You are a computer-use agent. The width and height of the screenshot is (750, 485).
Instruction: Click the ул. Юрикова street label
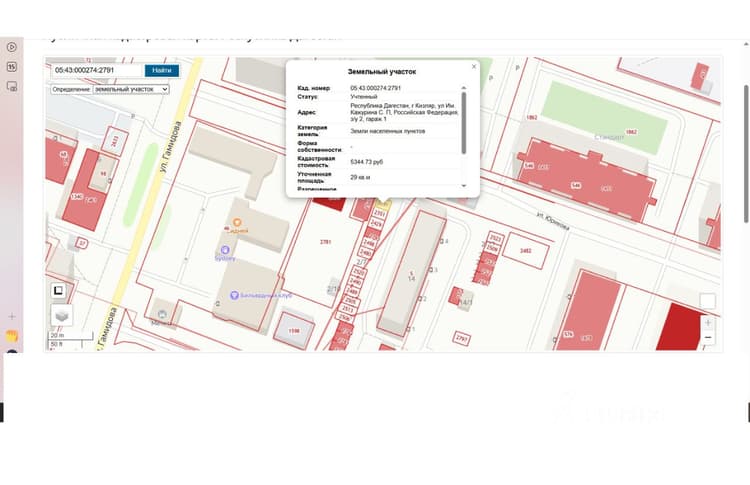(553, 221)
